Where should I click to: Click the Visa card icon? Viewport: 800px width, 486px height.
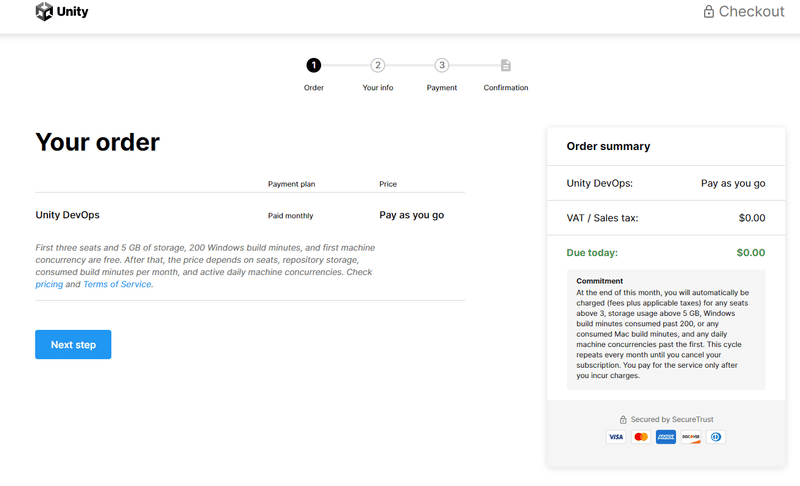(x=616, y=437)
